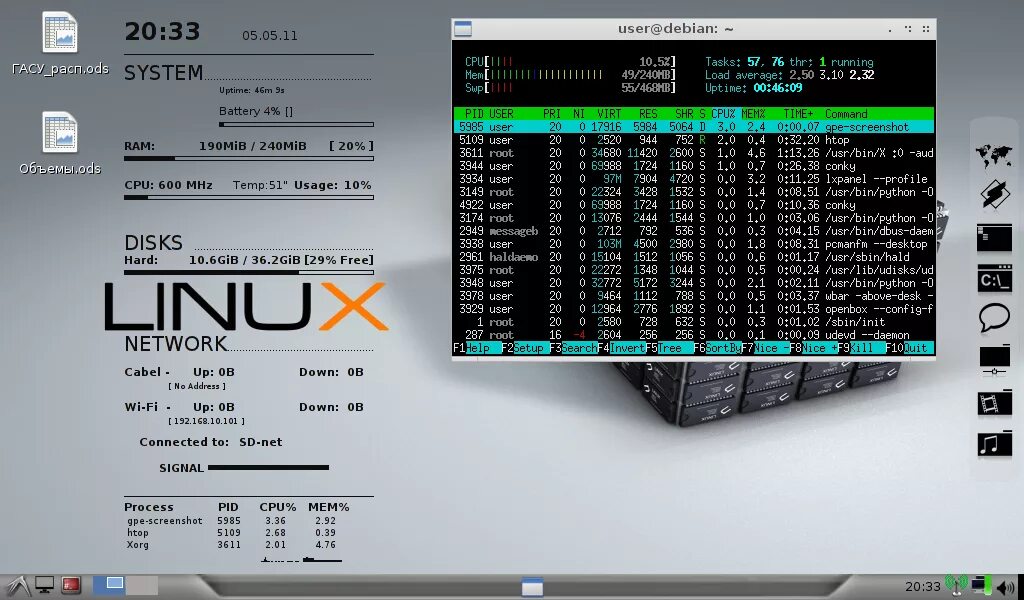Click the terminal button in the taskbar
The height and width of the screenshot is (600, 1024).
coord(532,586)
